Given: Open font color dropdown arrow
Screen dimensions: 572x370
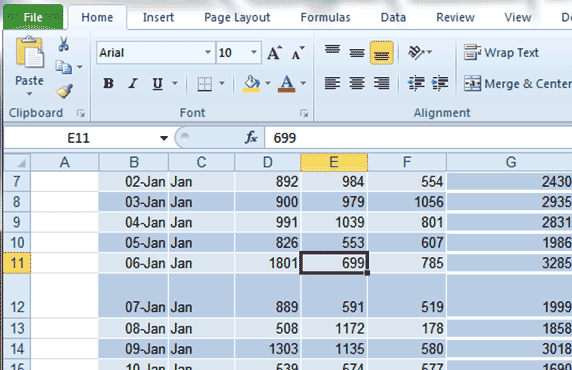Looking at the screenshot, I should [x=303, y=84].
